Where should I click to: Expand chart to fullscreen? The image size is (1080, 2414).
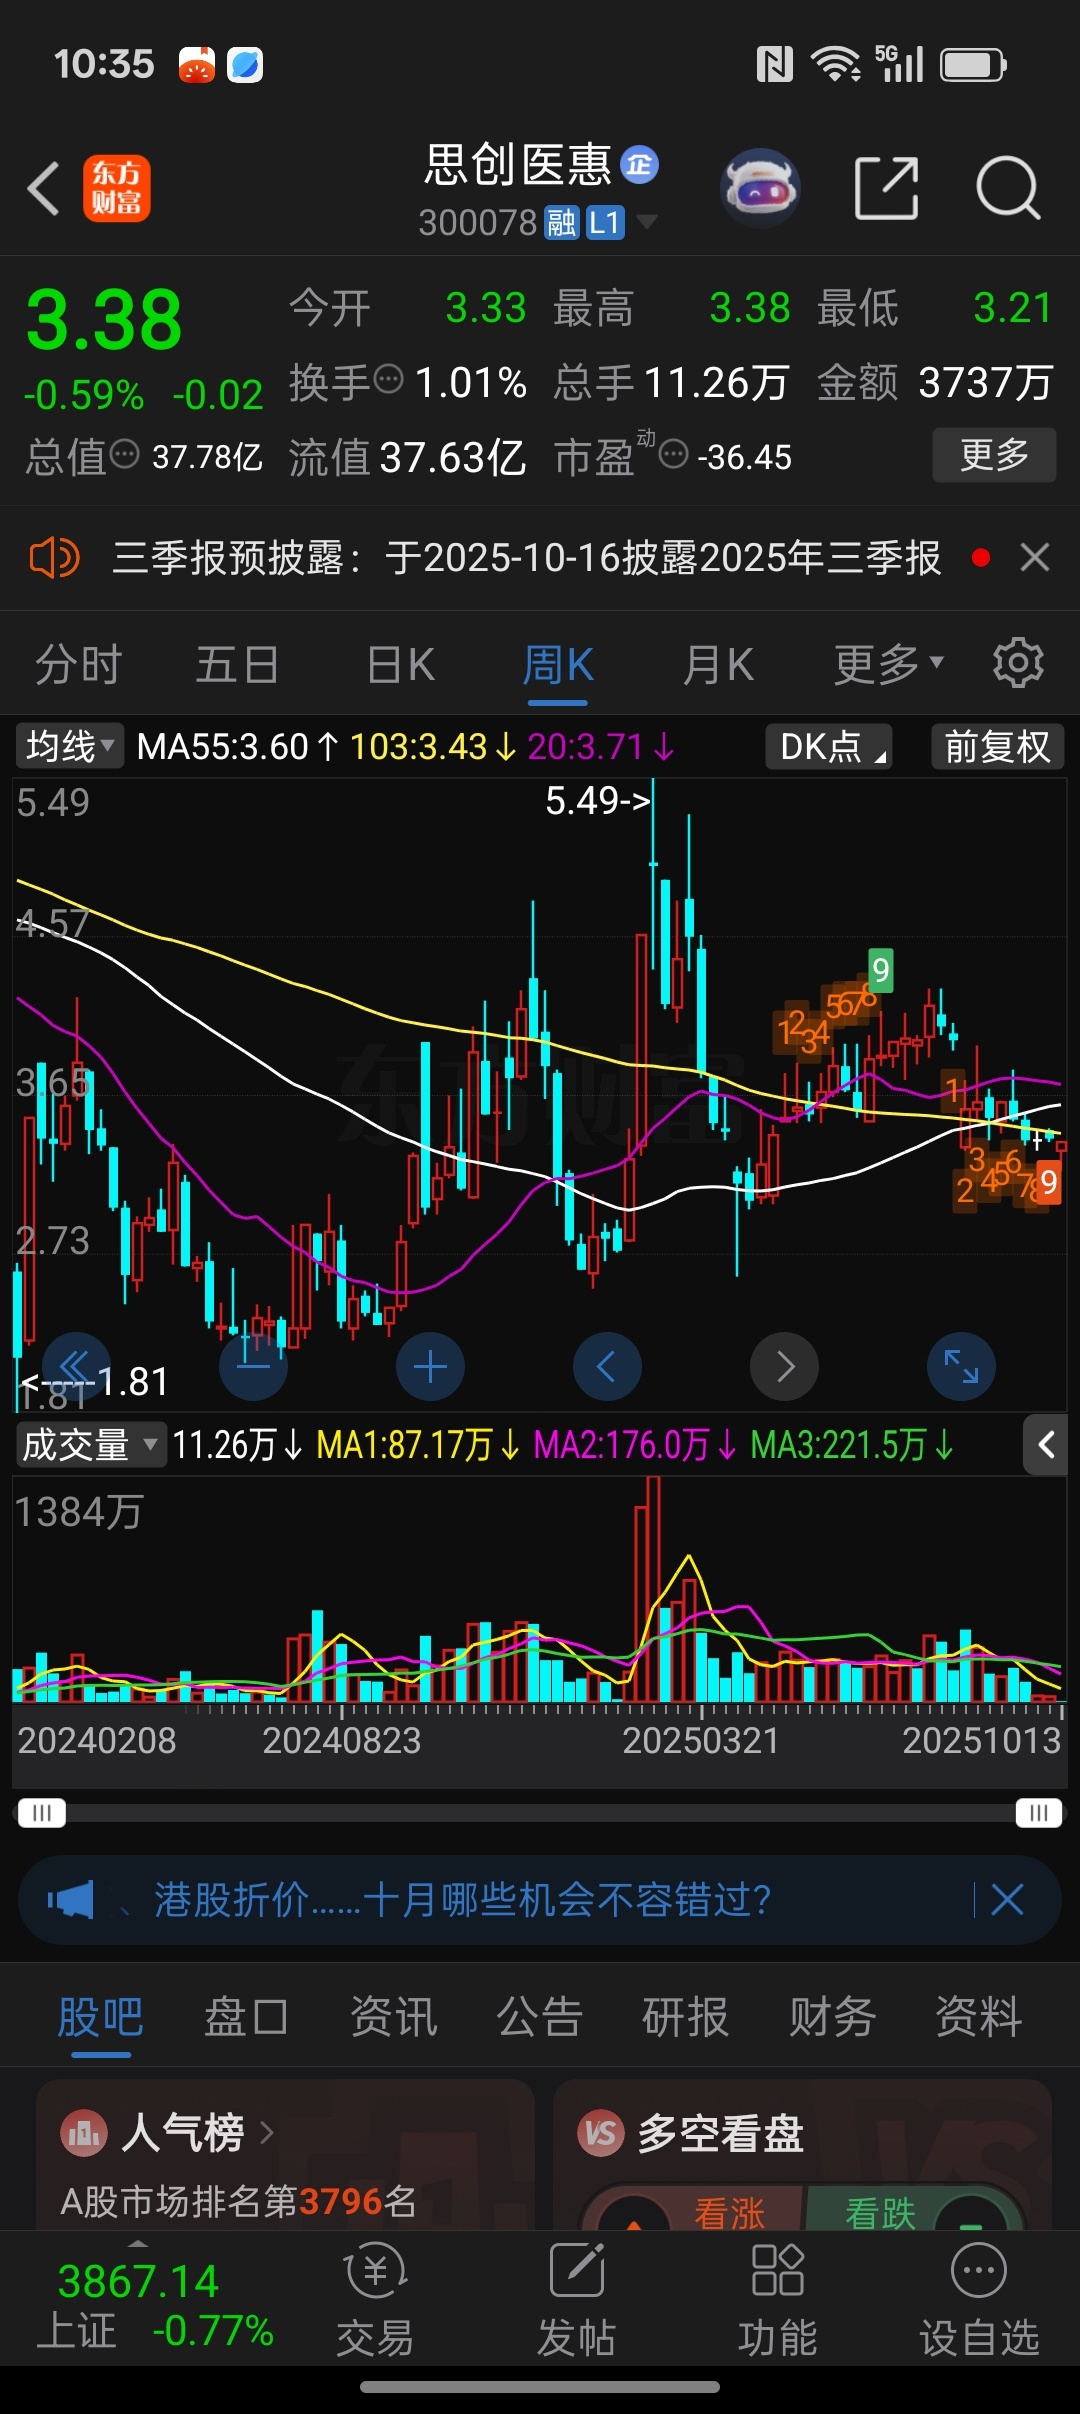pos(961,1366)
